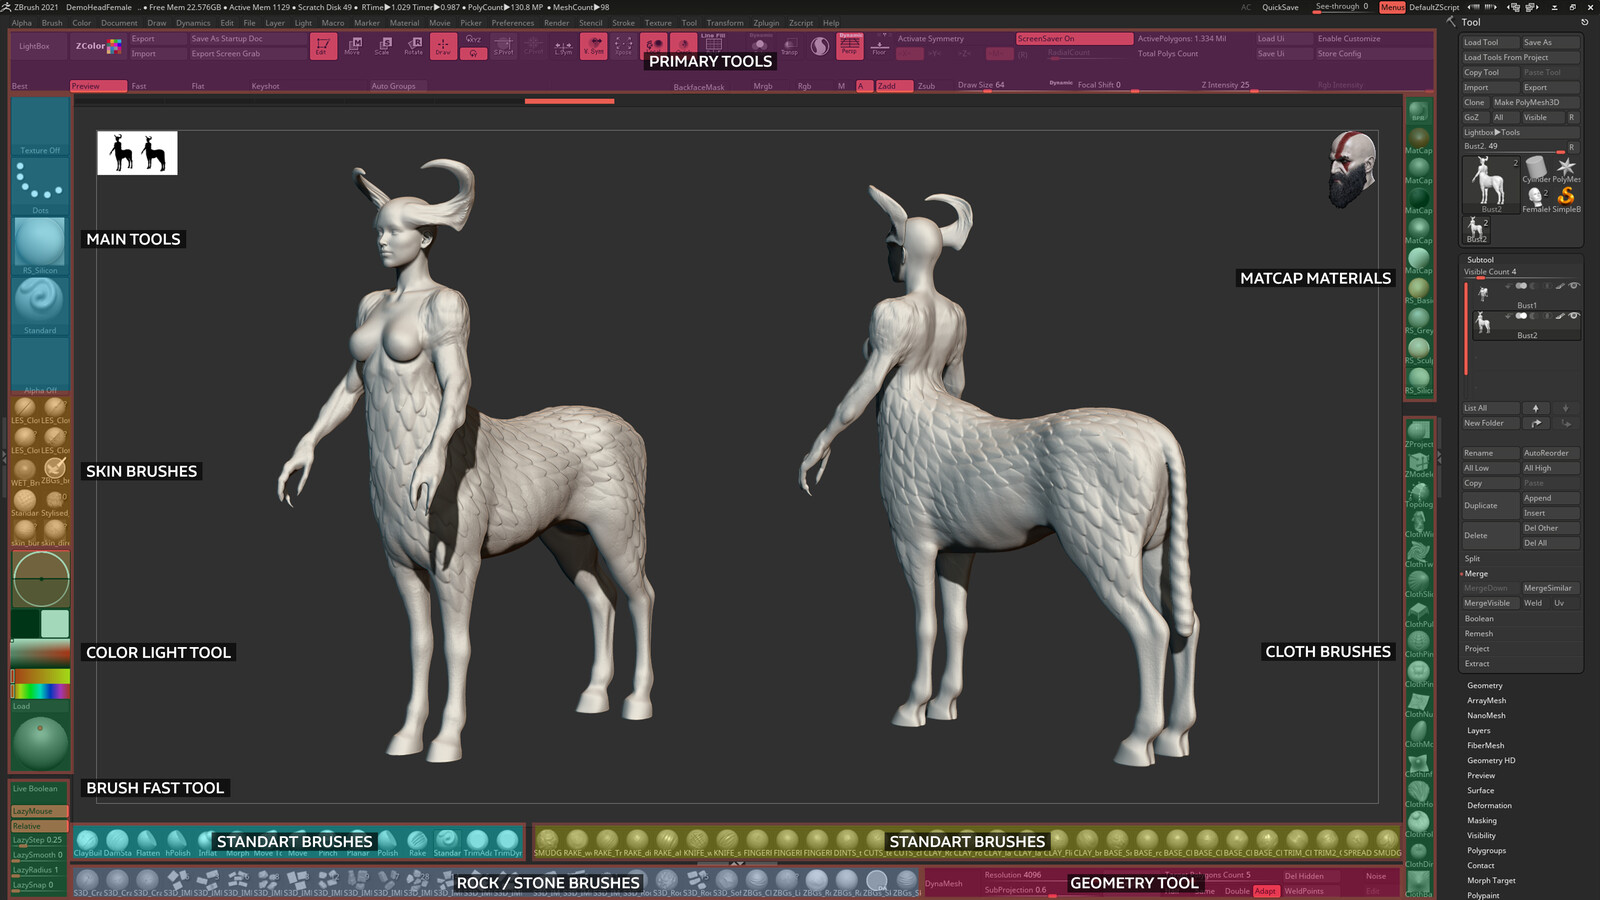Toggle V.Sym symmetry button
The image size is (1600, 900).
[594, 46]
